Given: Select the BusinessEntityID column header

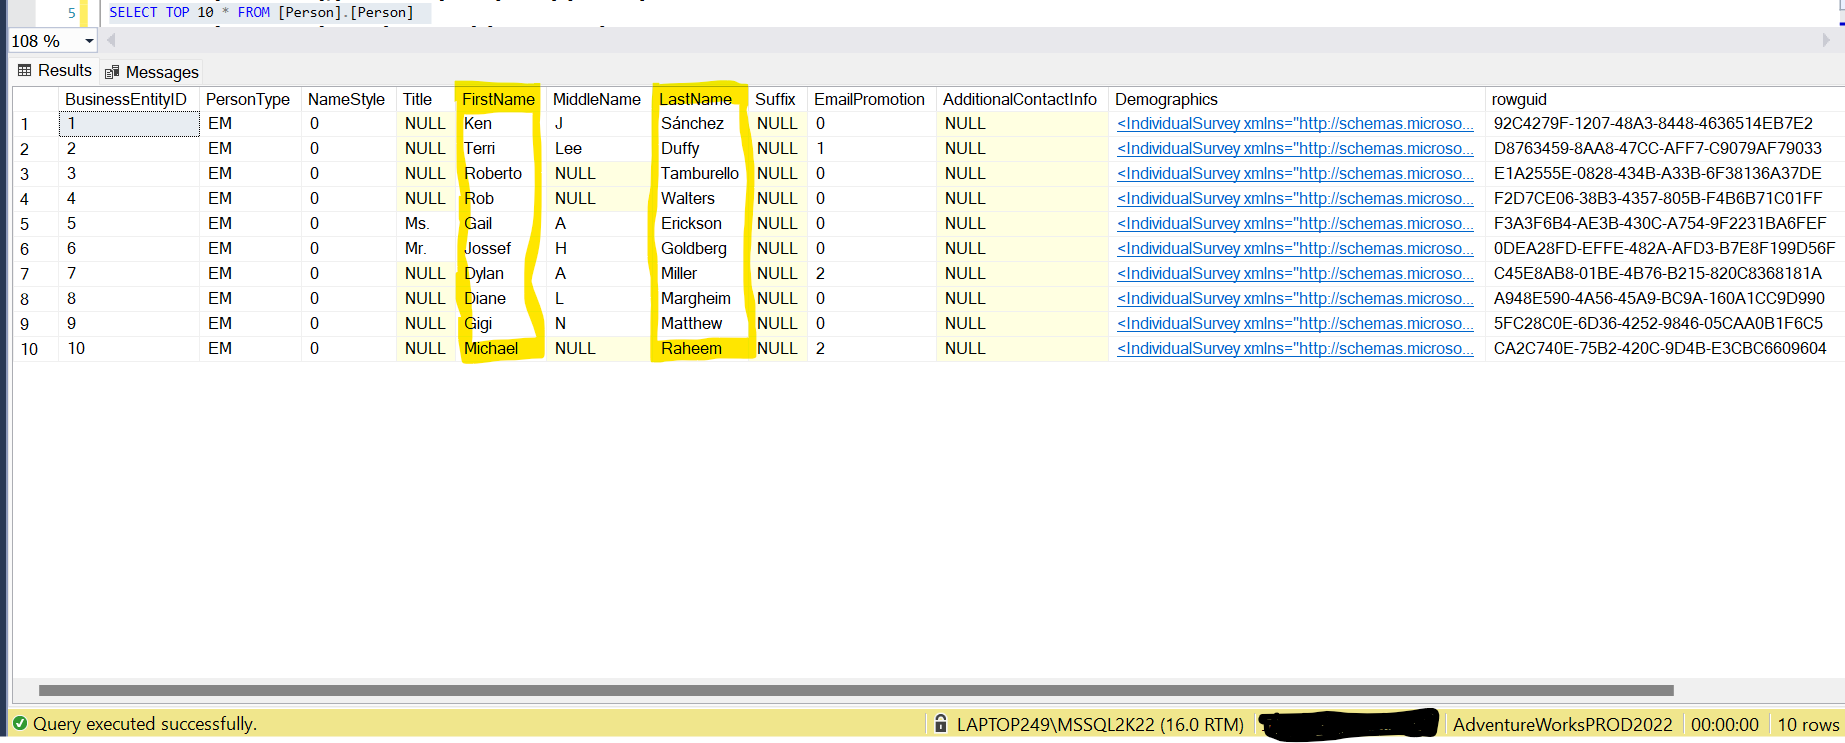Looking at the screenshot, I should 127,99.
